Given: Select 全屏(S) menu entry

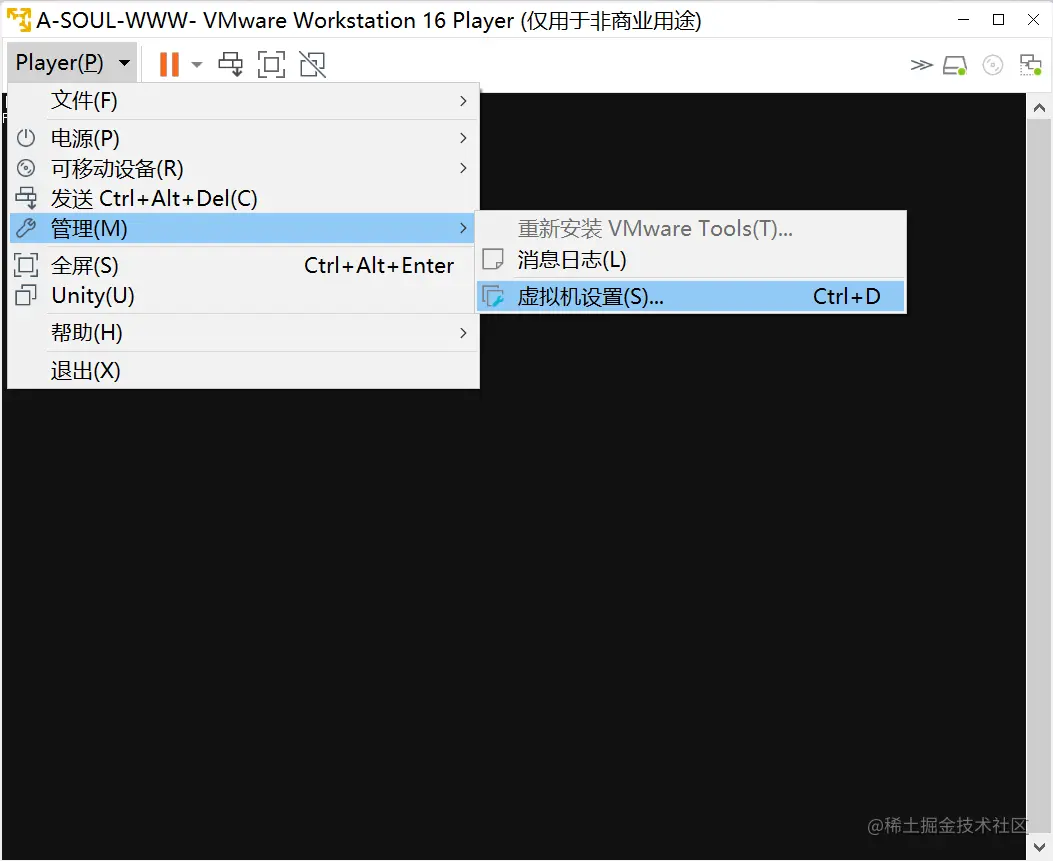Looking at the screenshot, I should pos(243,265).
